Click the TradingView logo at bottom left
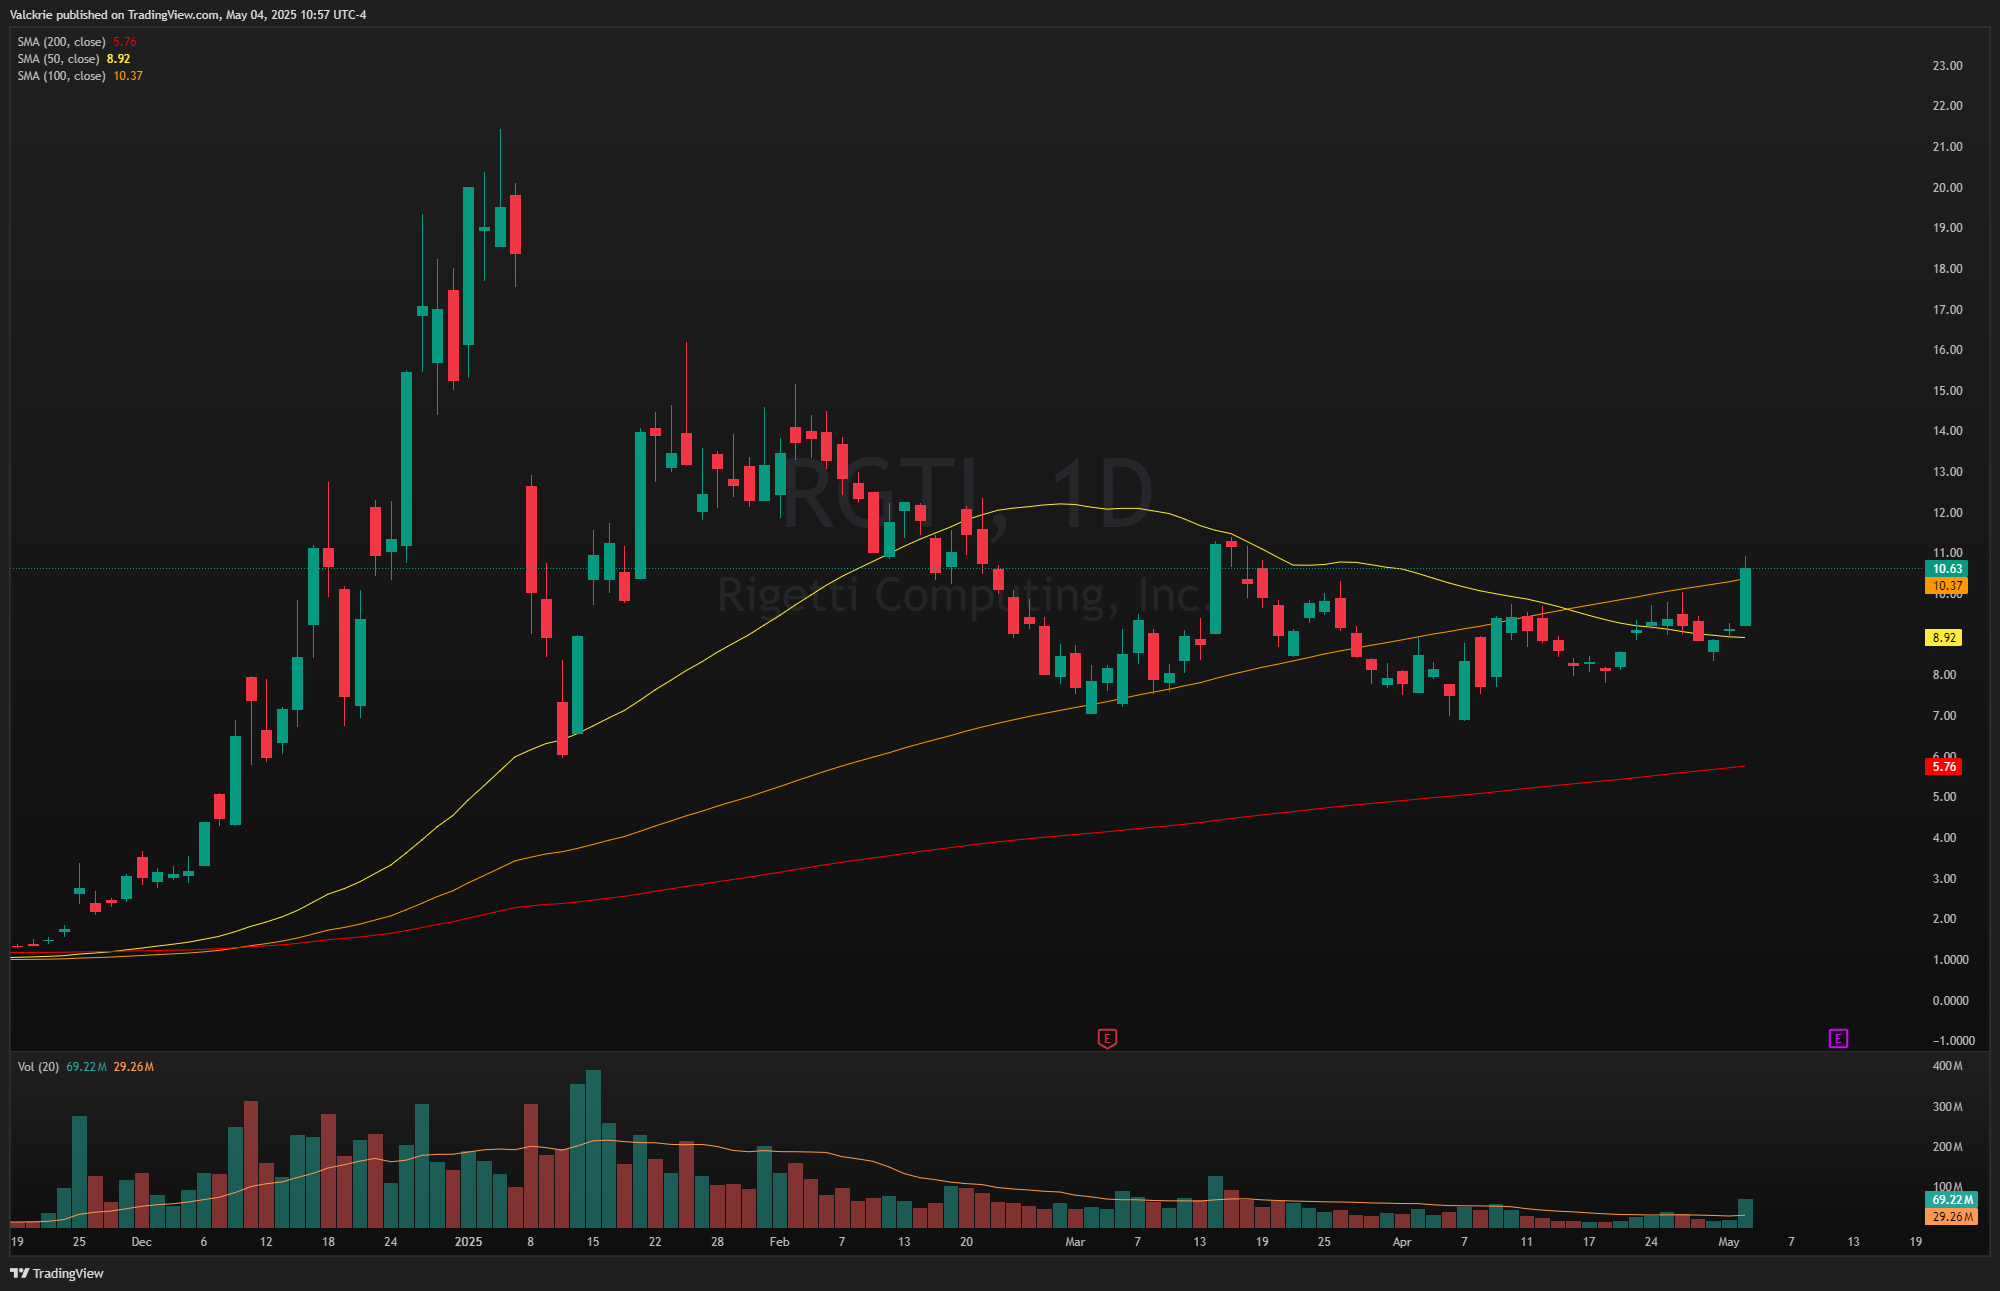This screenshot has width=2000, height=1291. (57, 1273)
